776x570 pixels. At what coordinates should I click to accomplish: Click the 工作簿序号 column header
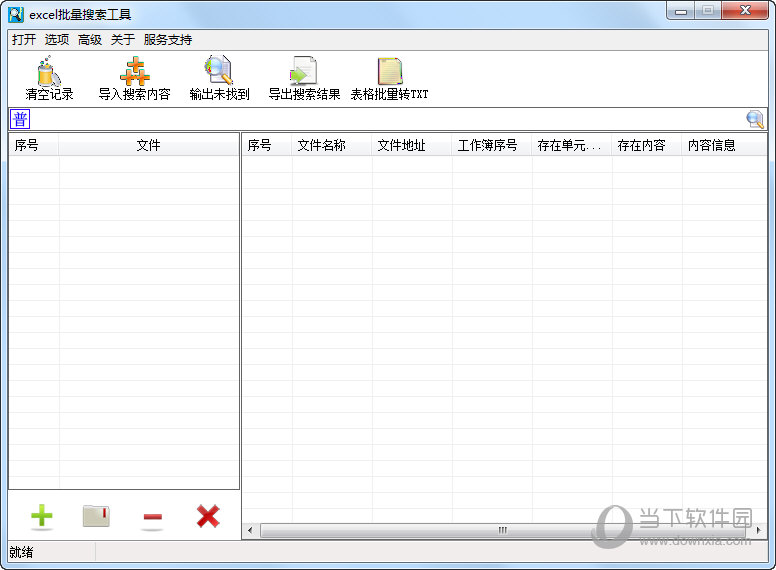pyautogui.click(x=491, y=145)
